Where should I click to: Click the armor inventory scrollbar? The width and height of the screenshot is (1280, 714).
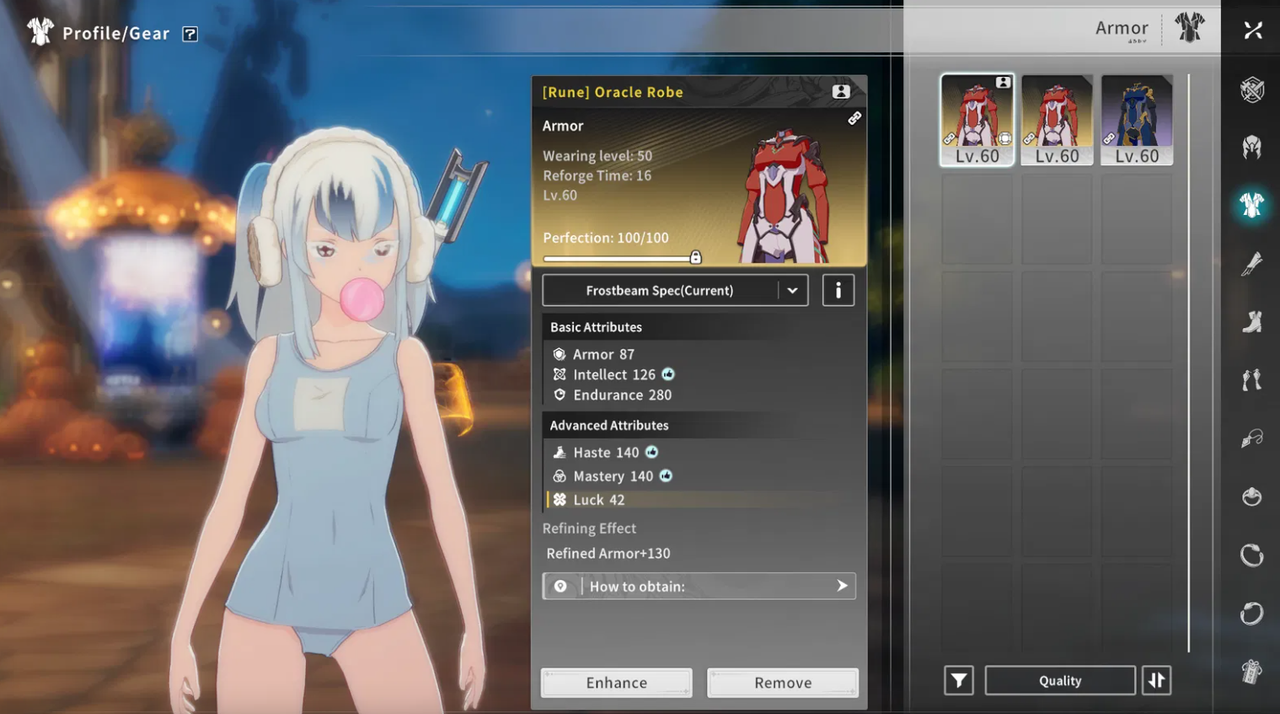[x=1189, y=363]
